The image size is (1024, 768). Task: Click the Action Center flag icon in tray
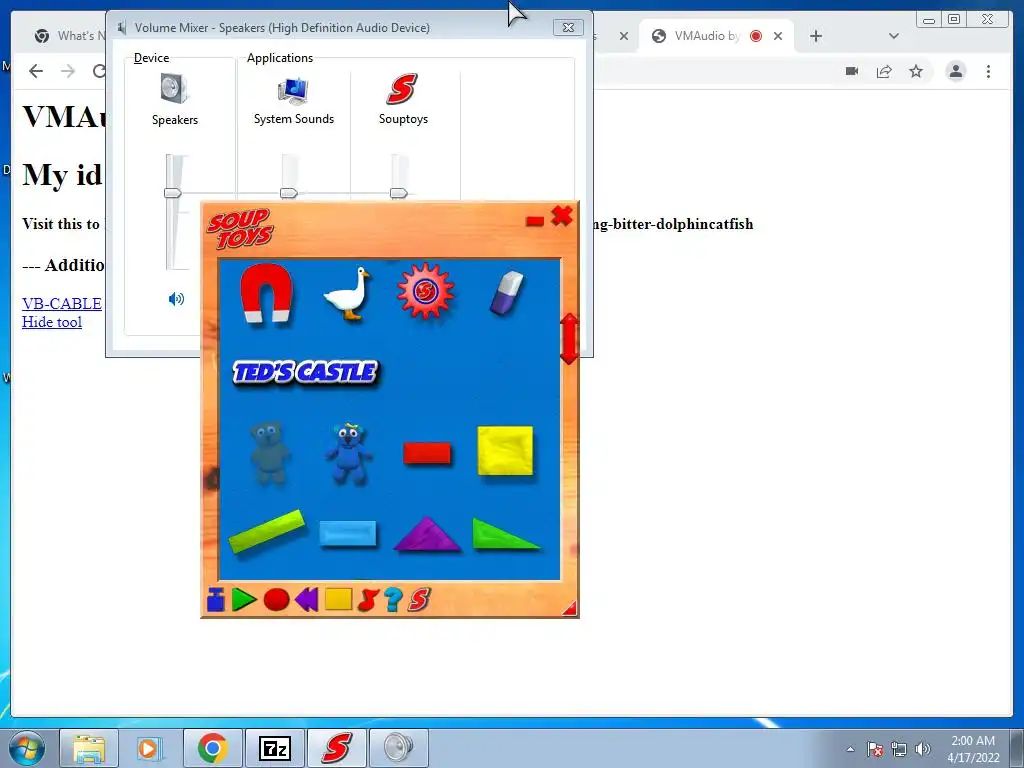click(x=875, y=749)
